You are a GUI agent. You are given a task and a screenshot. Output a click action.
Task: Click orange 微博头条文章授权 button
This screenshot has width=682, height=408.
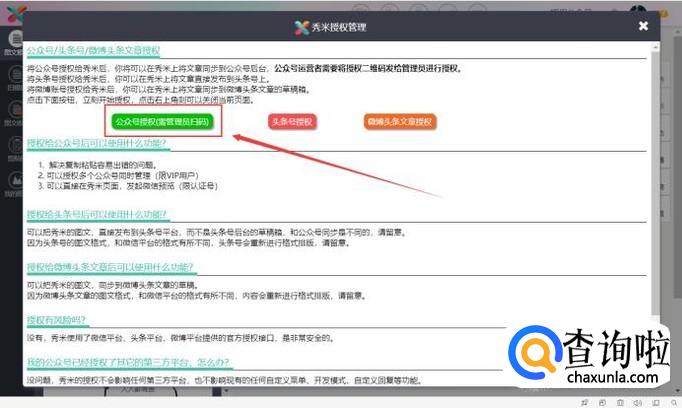400,122
